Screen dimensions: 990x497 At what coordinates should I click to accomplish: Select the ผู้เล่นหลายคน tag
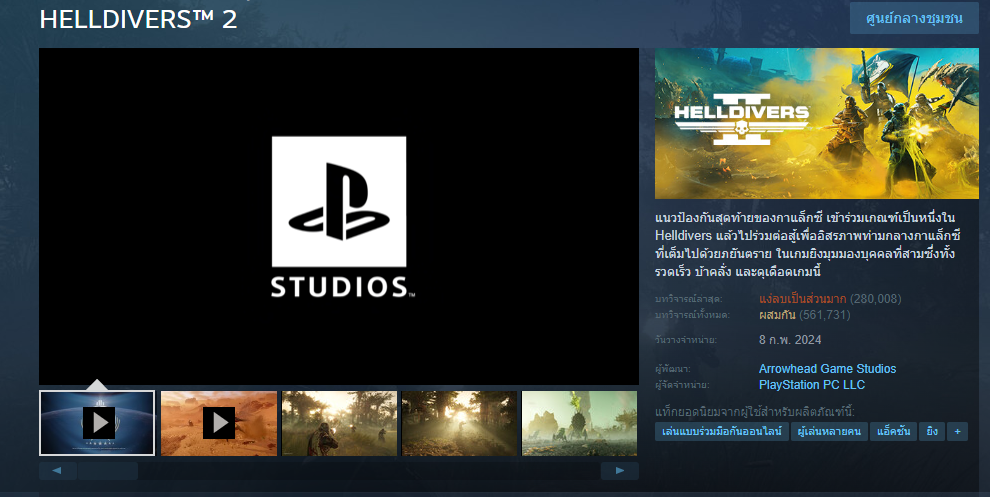pos(829,432)
